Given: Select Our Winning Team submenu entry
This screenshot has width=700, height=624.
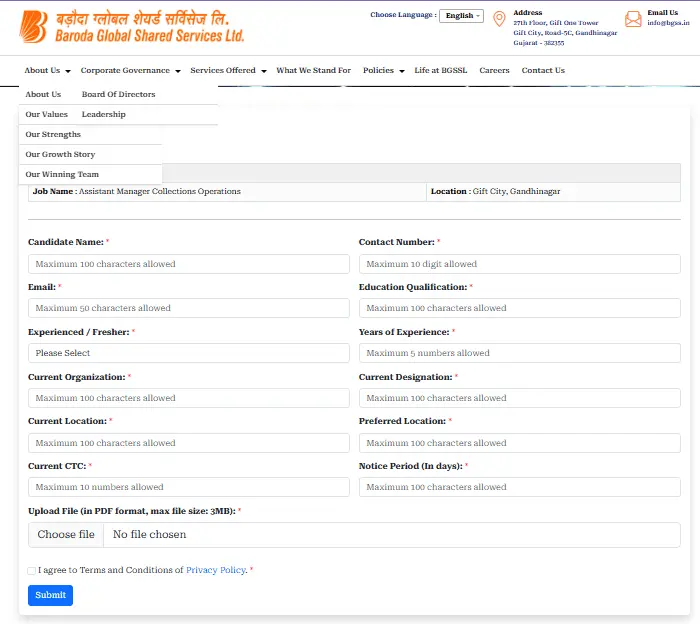Looking at the screenshot, I should [x=62, y=175].
